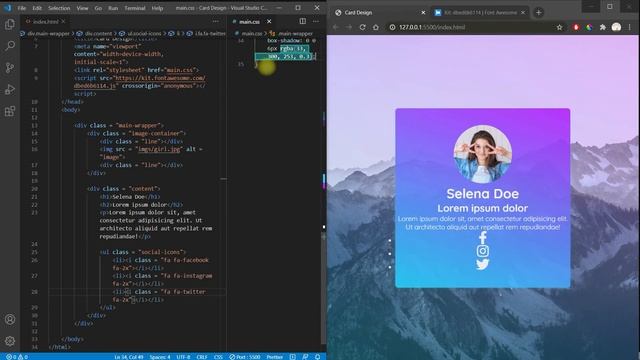
Task: Open the Run menu
Action: tap(113, 8)
